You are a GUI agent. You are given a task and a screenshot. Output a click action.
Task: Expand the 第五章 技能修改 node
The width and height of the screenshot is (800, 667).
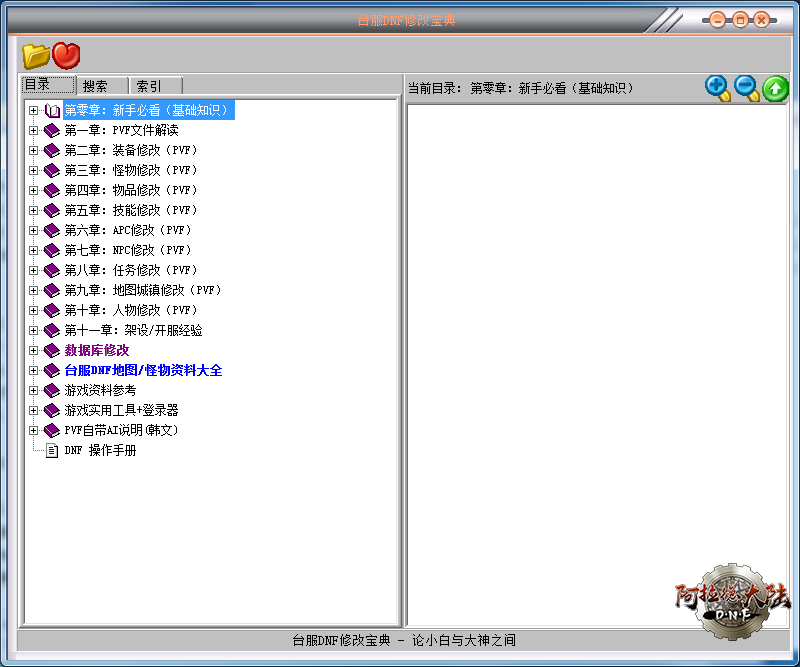[33, 210]
